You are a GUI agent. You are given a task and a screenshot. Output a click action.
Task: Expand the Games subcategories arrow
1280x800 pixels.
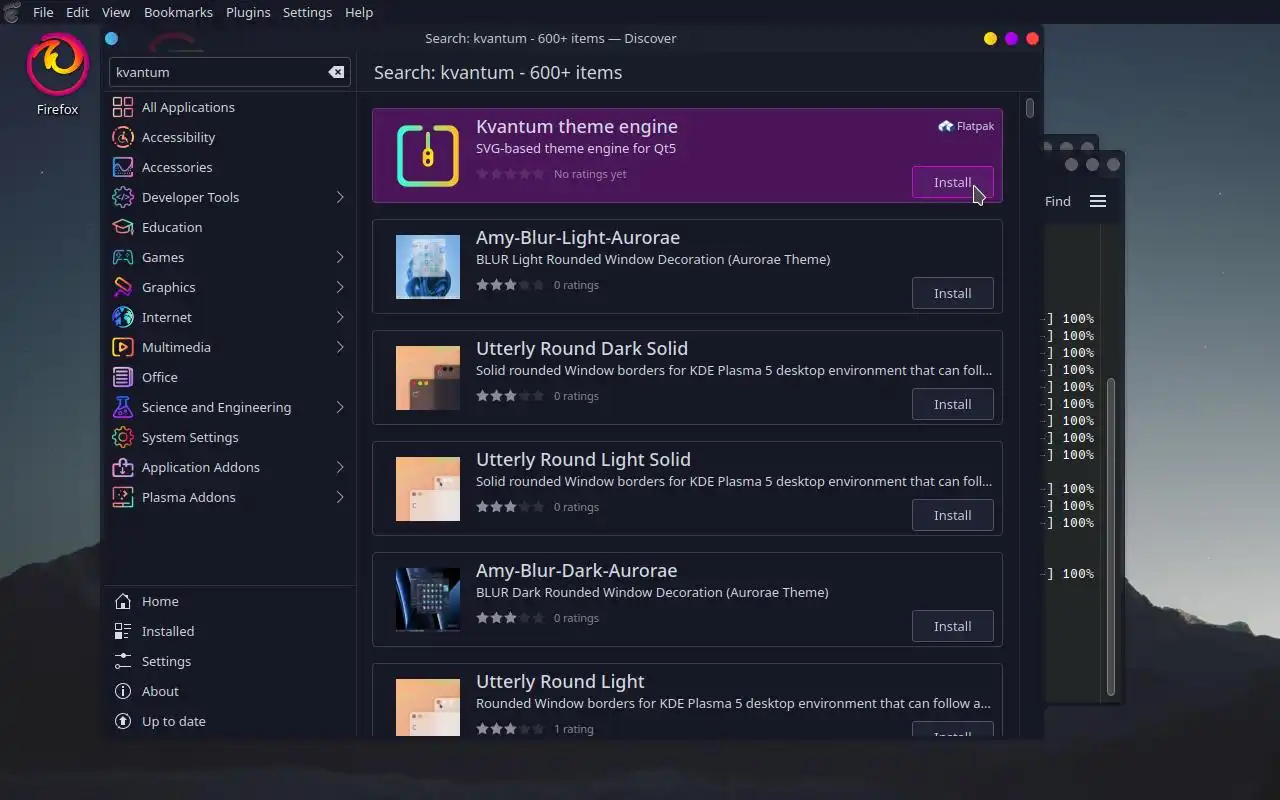pyautogui.click(x=340, y=257)
